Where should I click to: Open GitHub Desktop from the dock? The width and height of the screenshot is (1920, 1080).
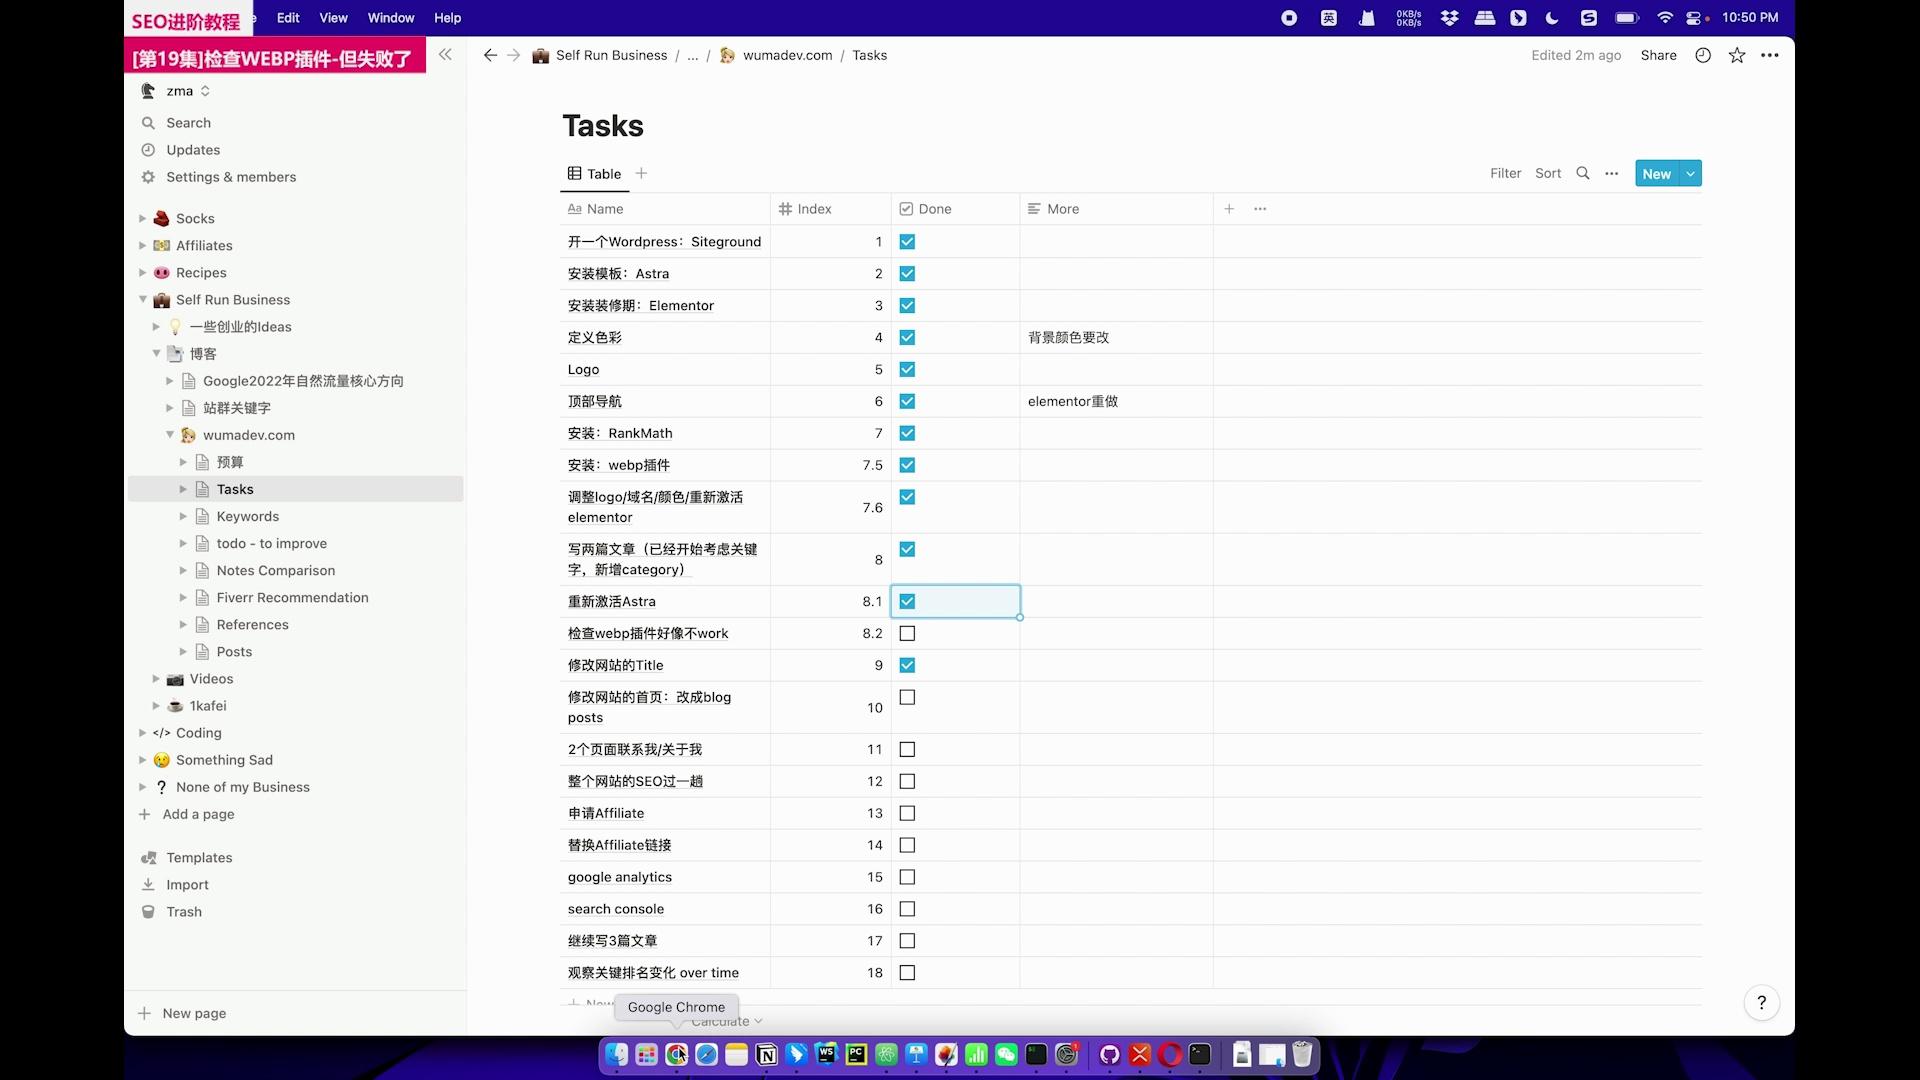(1109, 1054)
